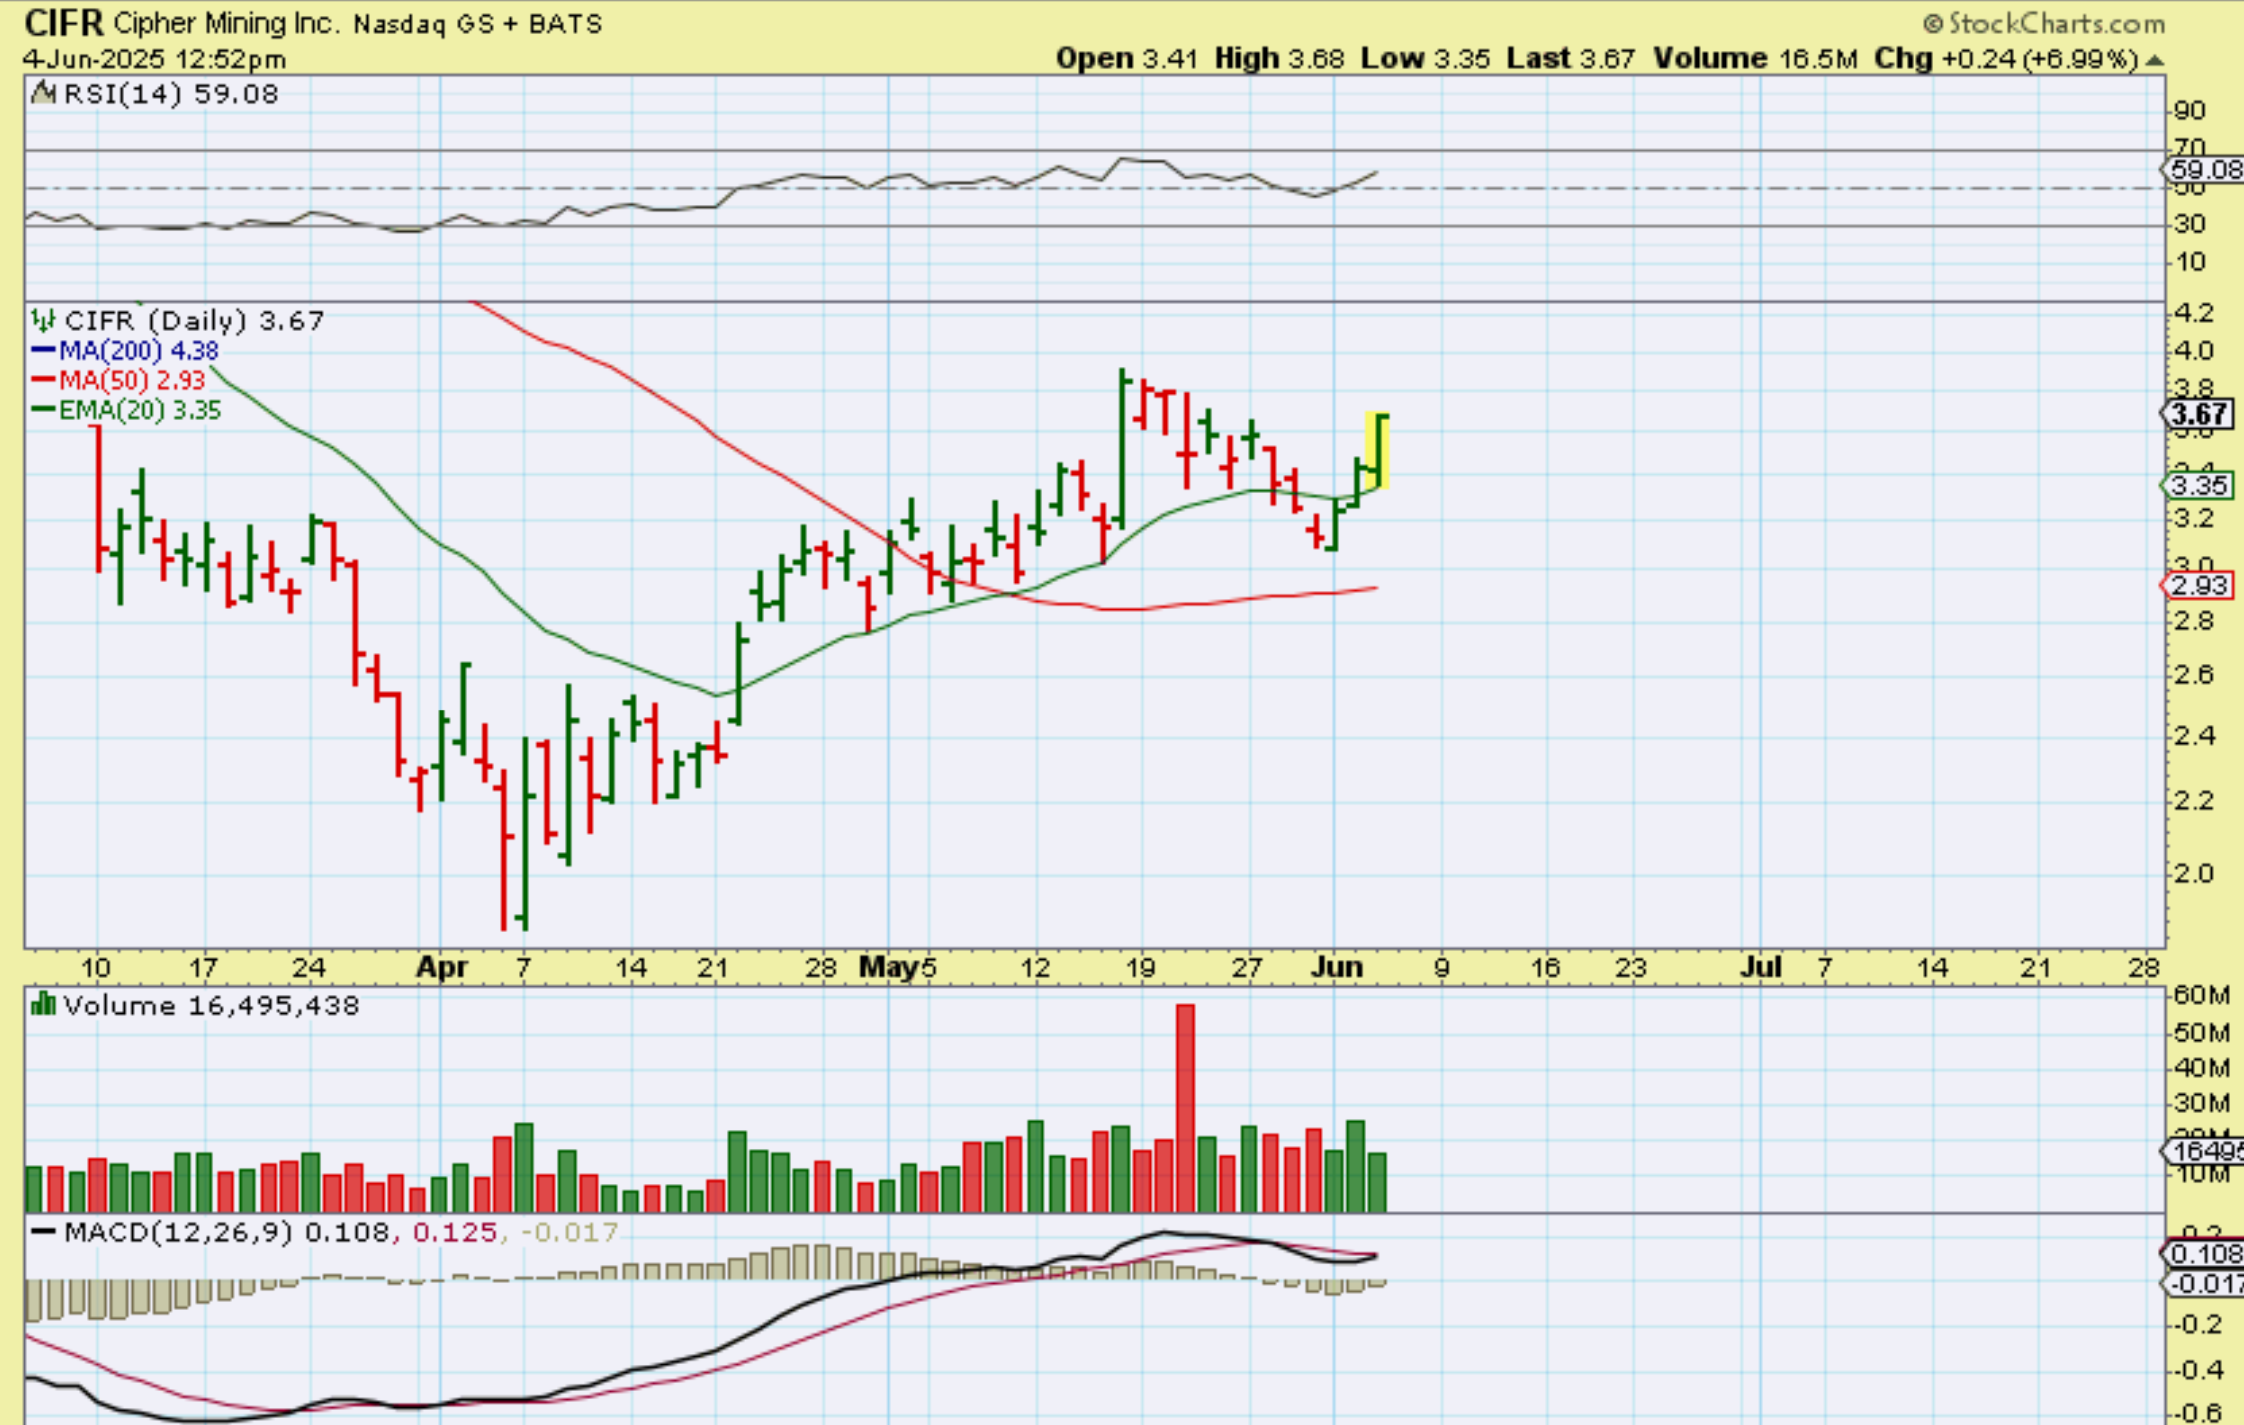Click the tallest red volume spike bar
2244x1425 pixels.
(1185, 1107)
